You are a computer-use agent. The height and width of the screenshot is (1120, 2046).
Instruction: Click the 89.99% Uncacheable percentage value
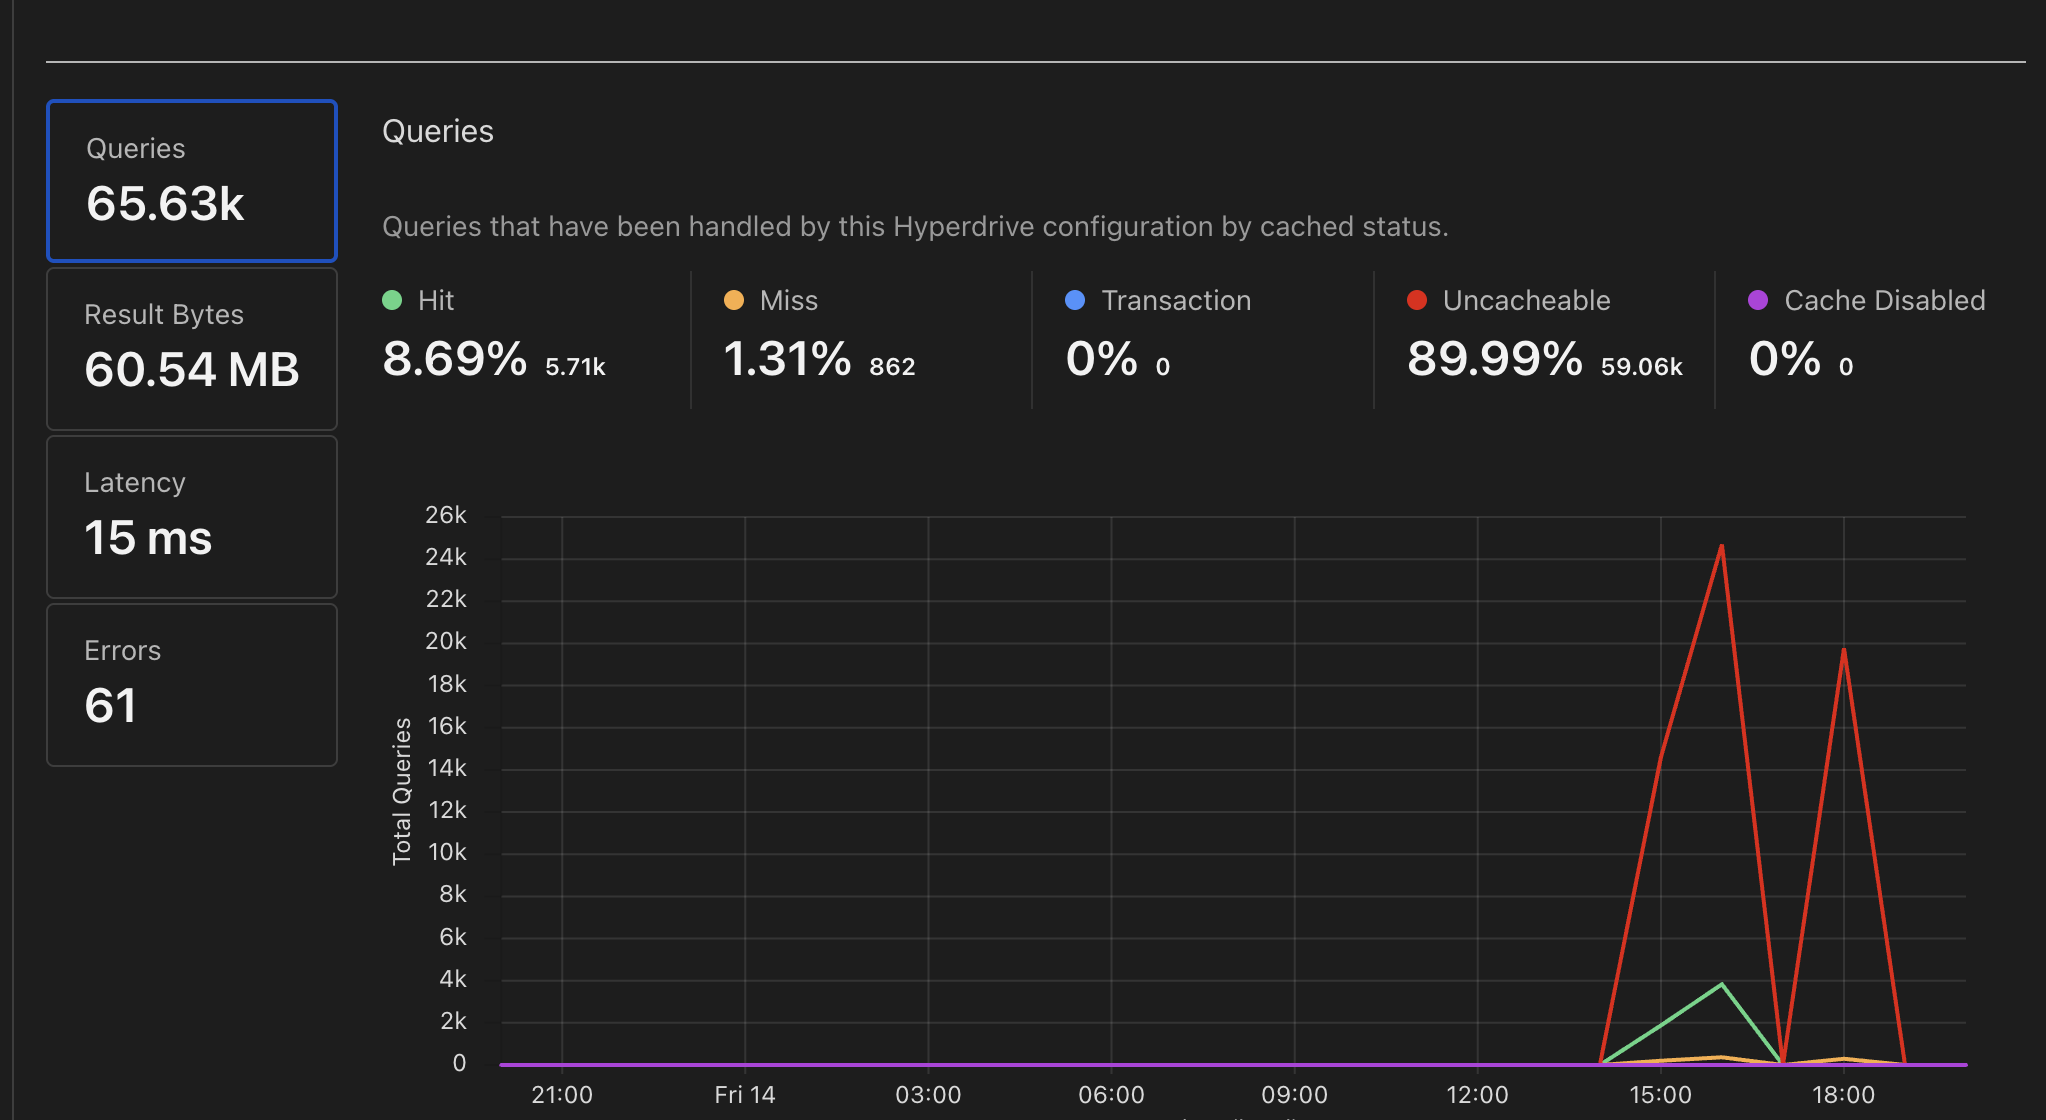pyautogui.click(x=1494, y=359)
